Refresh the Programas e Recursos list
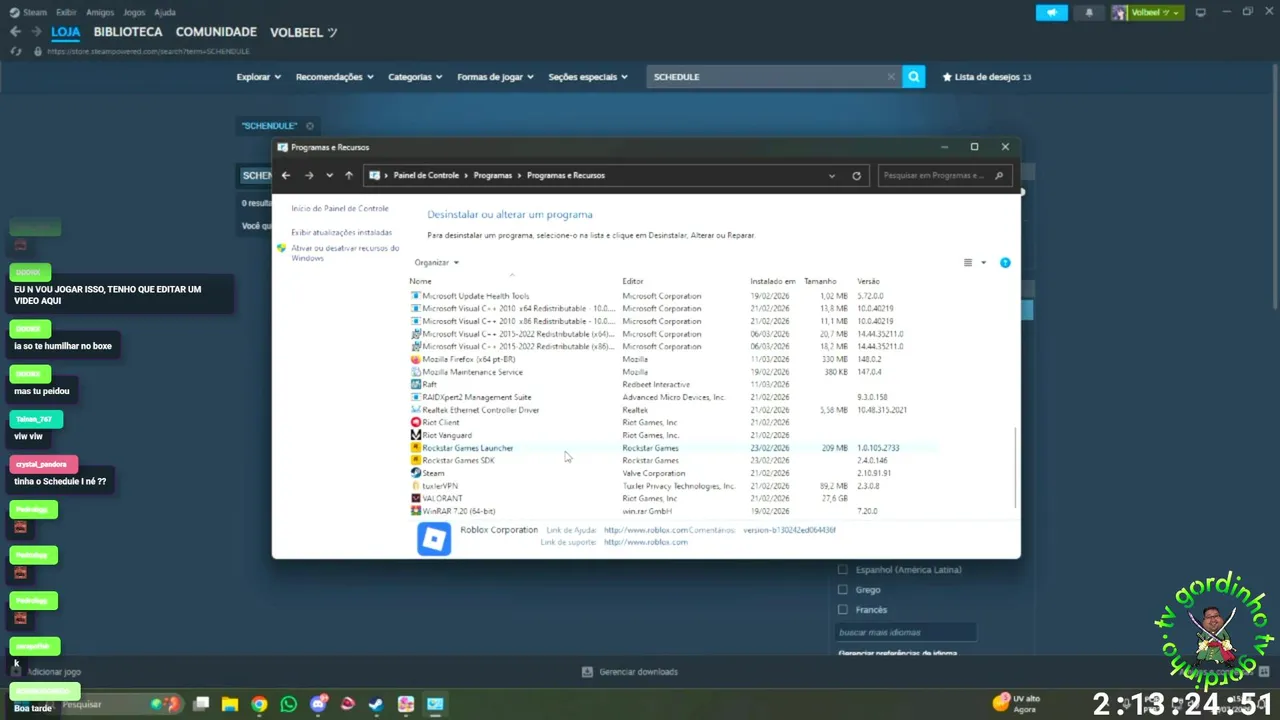Screen dimensions: 1280x720 pos(856,175)
